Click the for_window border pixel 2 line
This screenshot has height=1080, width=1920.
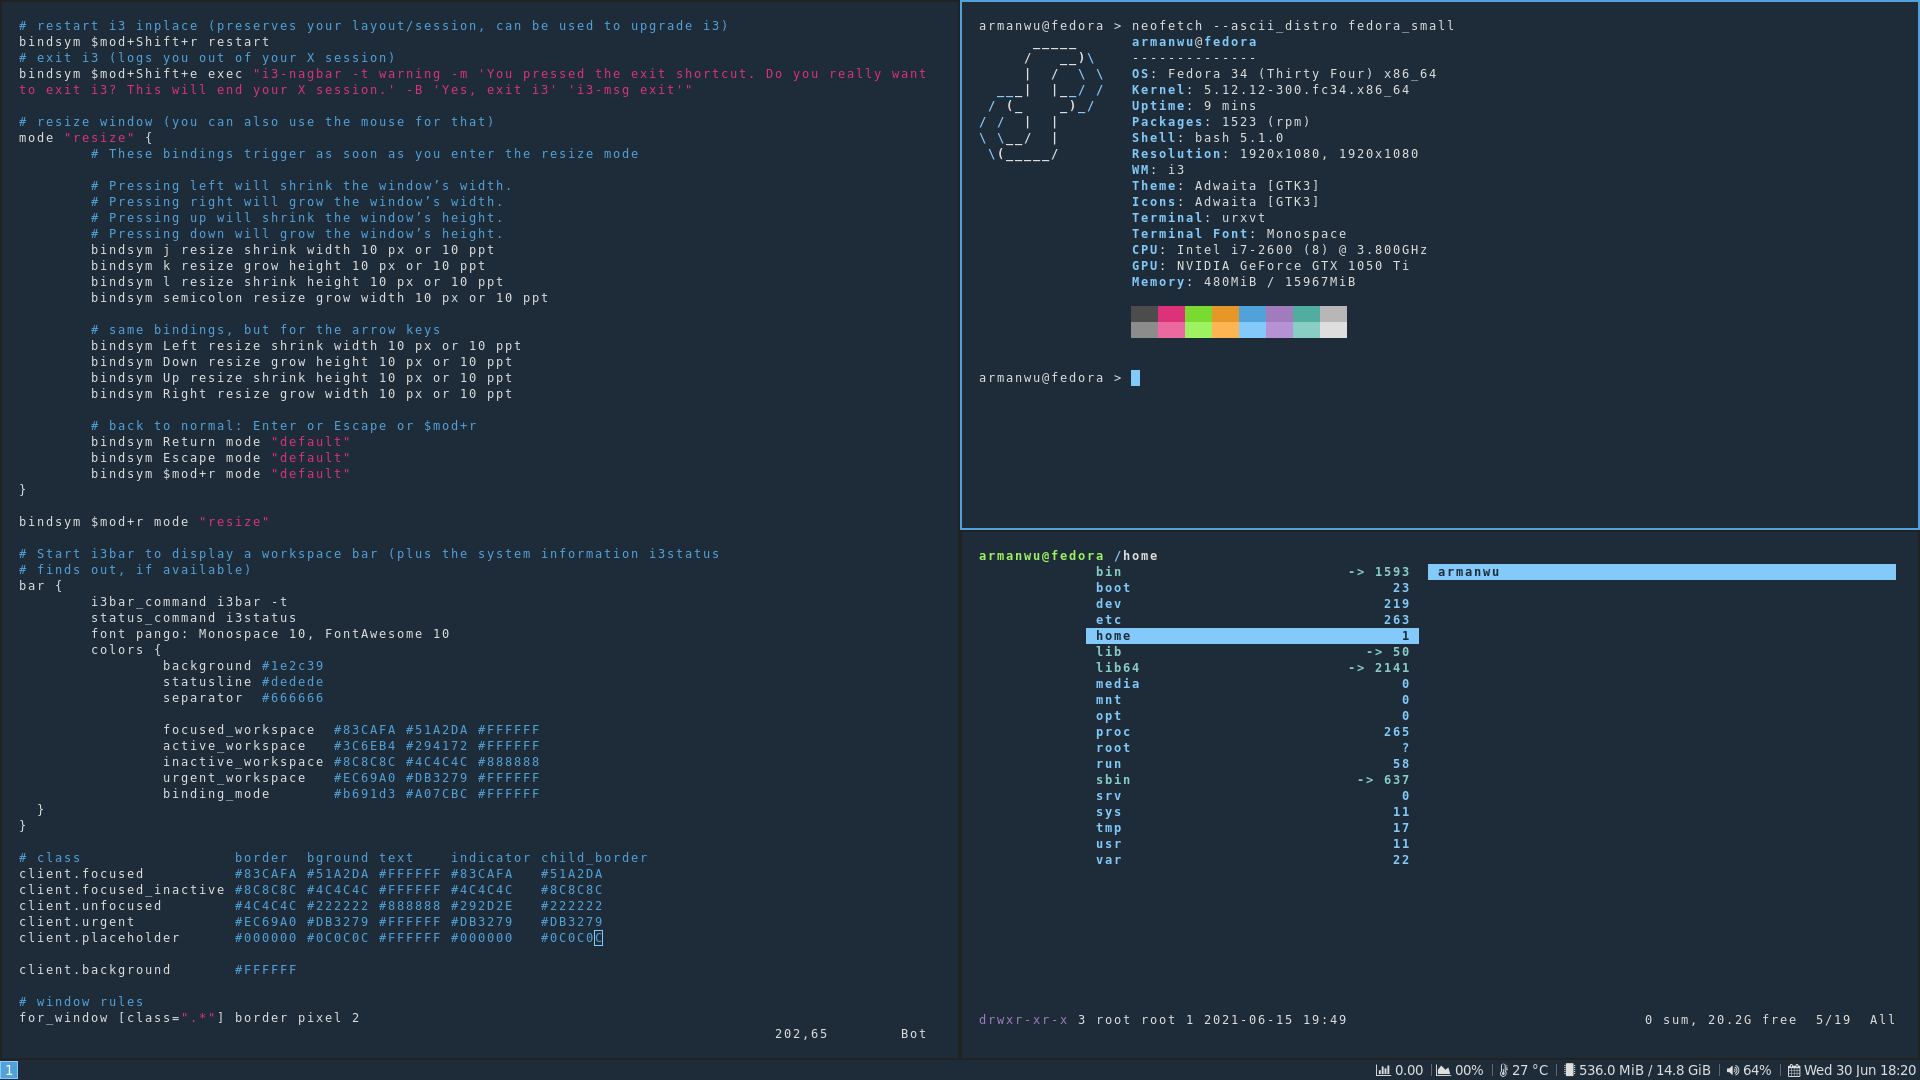(189, 1018)
